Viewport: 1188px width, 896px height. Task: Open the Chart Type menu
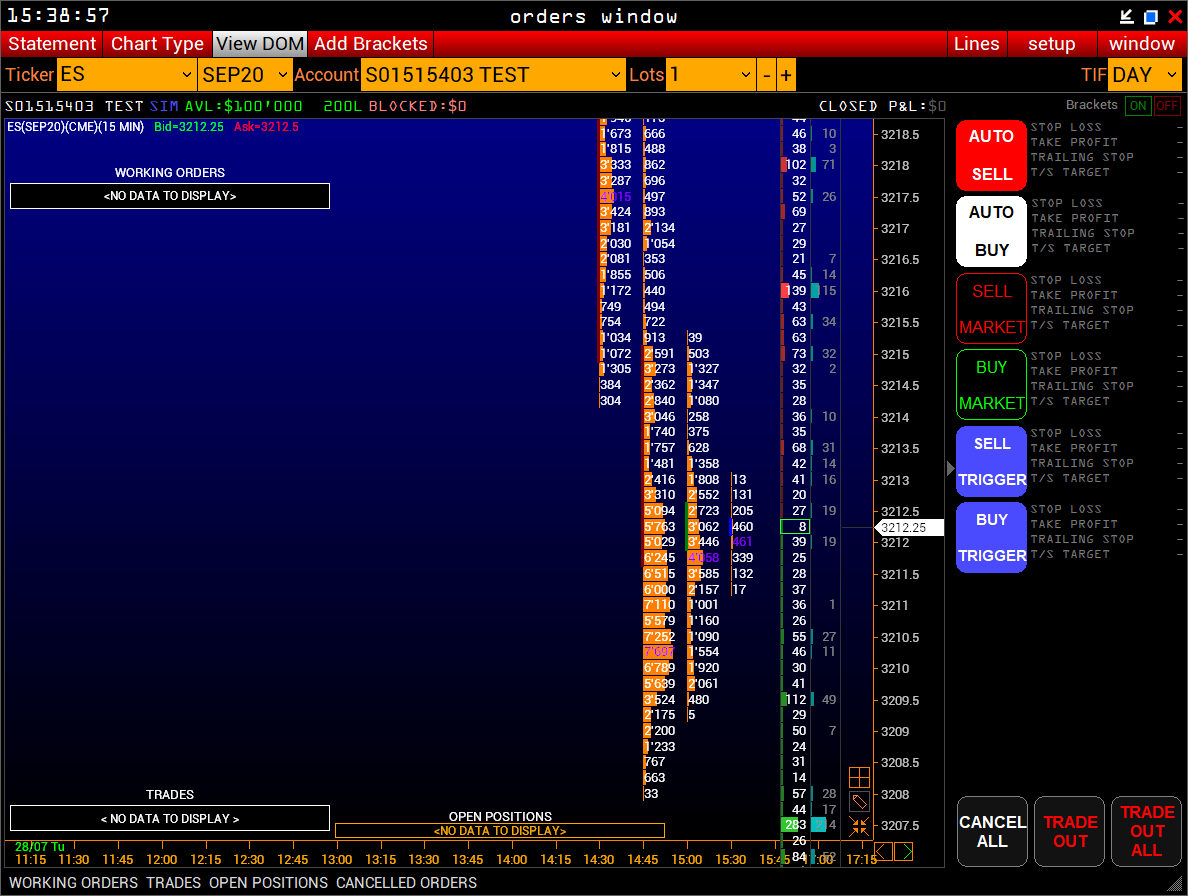(157, 44)
